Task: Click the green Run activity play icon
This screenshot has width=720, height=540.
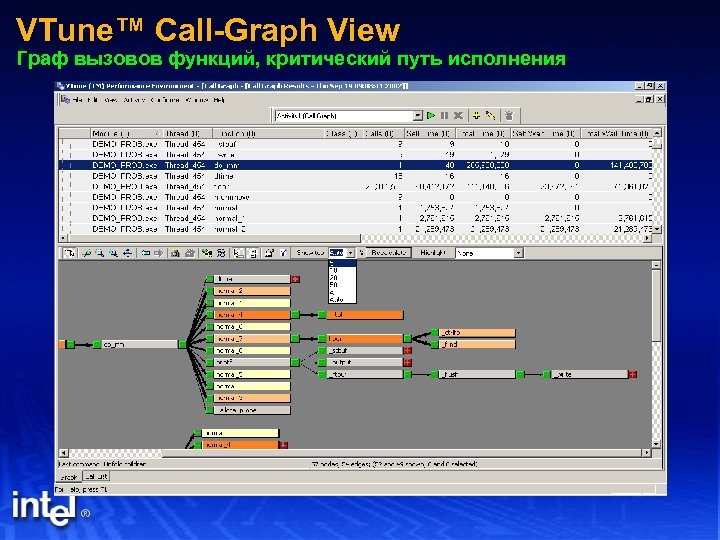Action: point(431,116)
